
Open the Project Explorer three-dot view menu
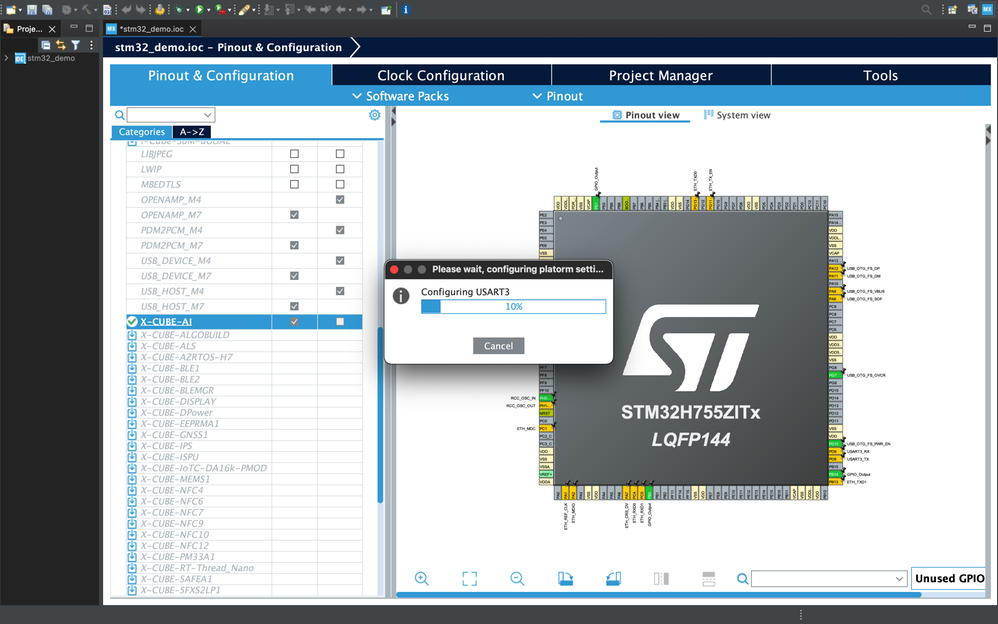click(x=92, y=45)
